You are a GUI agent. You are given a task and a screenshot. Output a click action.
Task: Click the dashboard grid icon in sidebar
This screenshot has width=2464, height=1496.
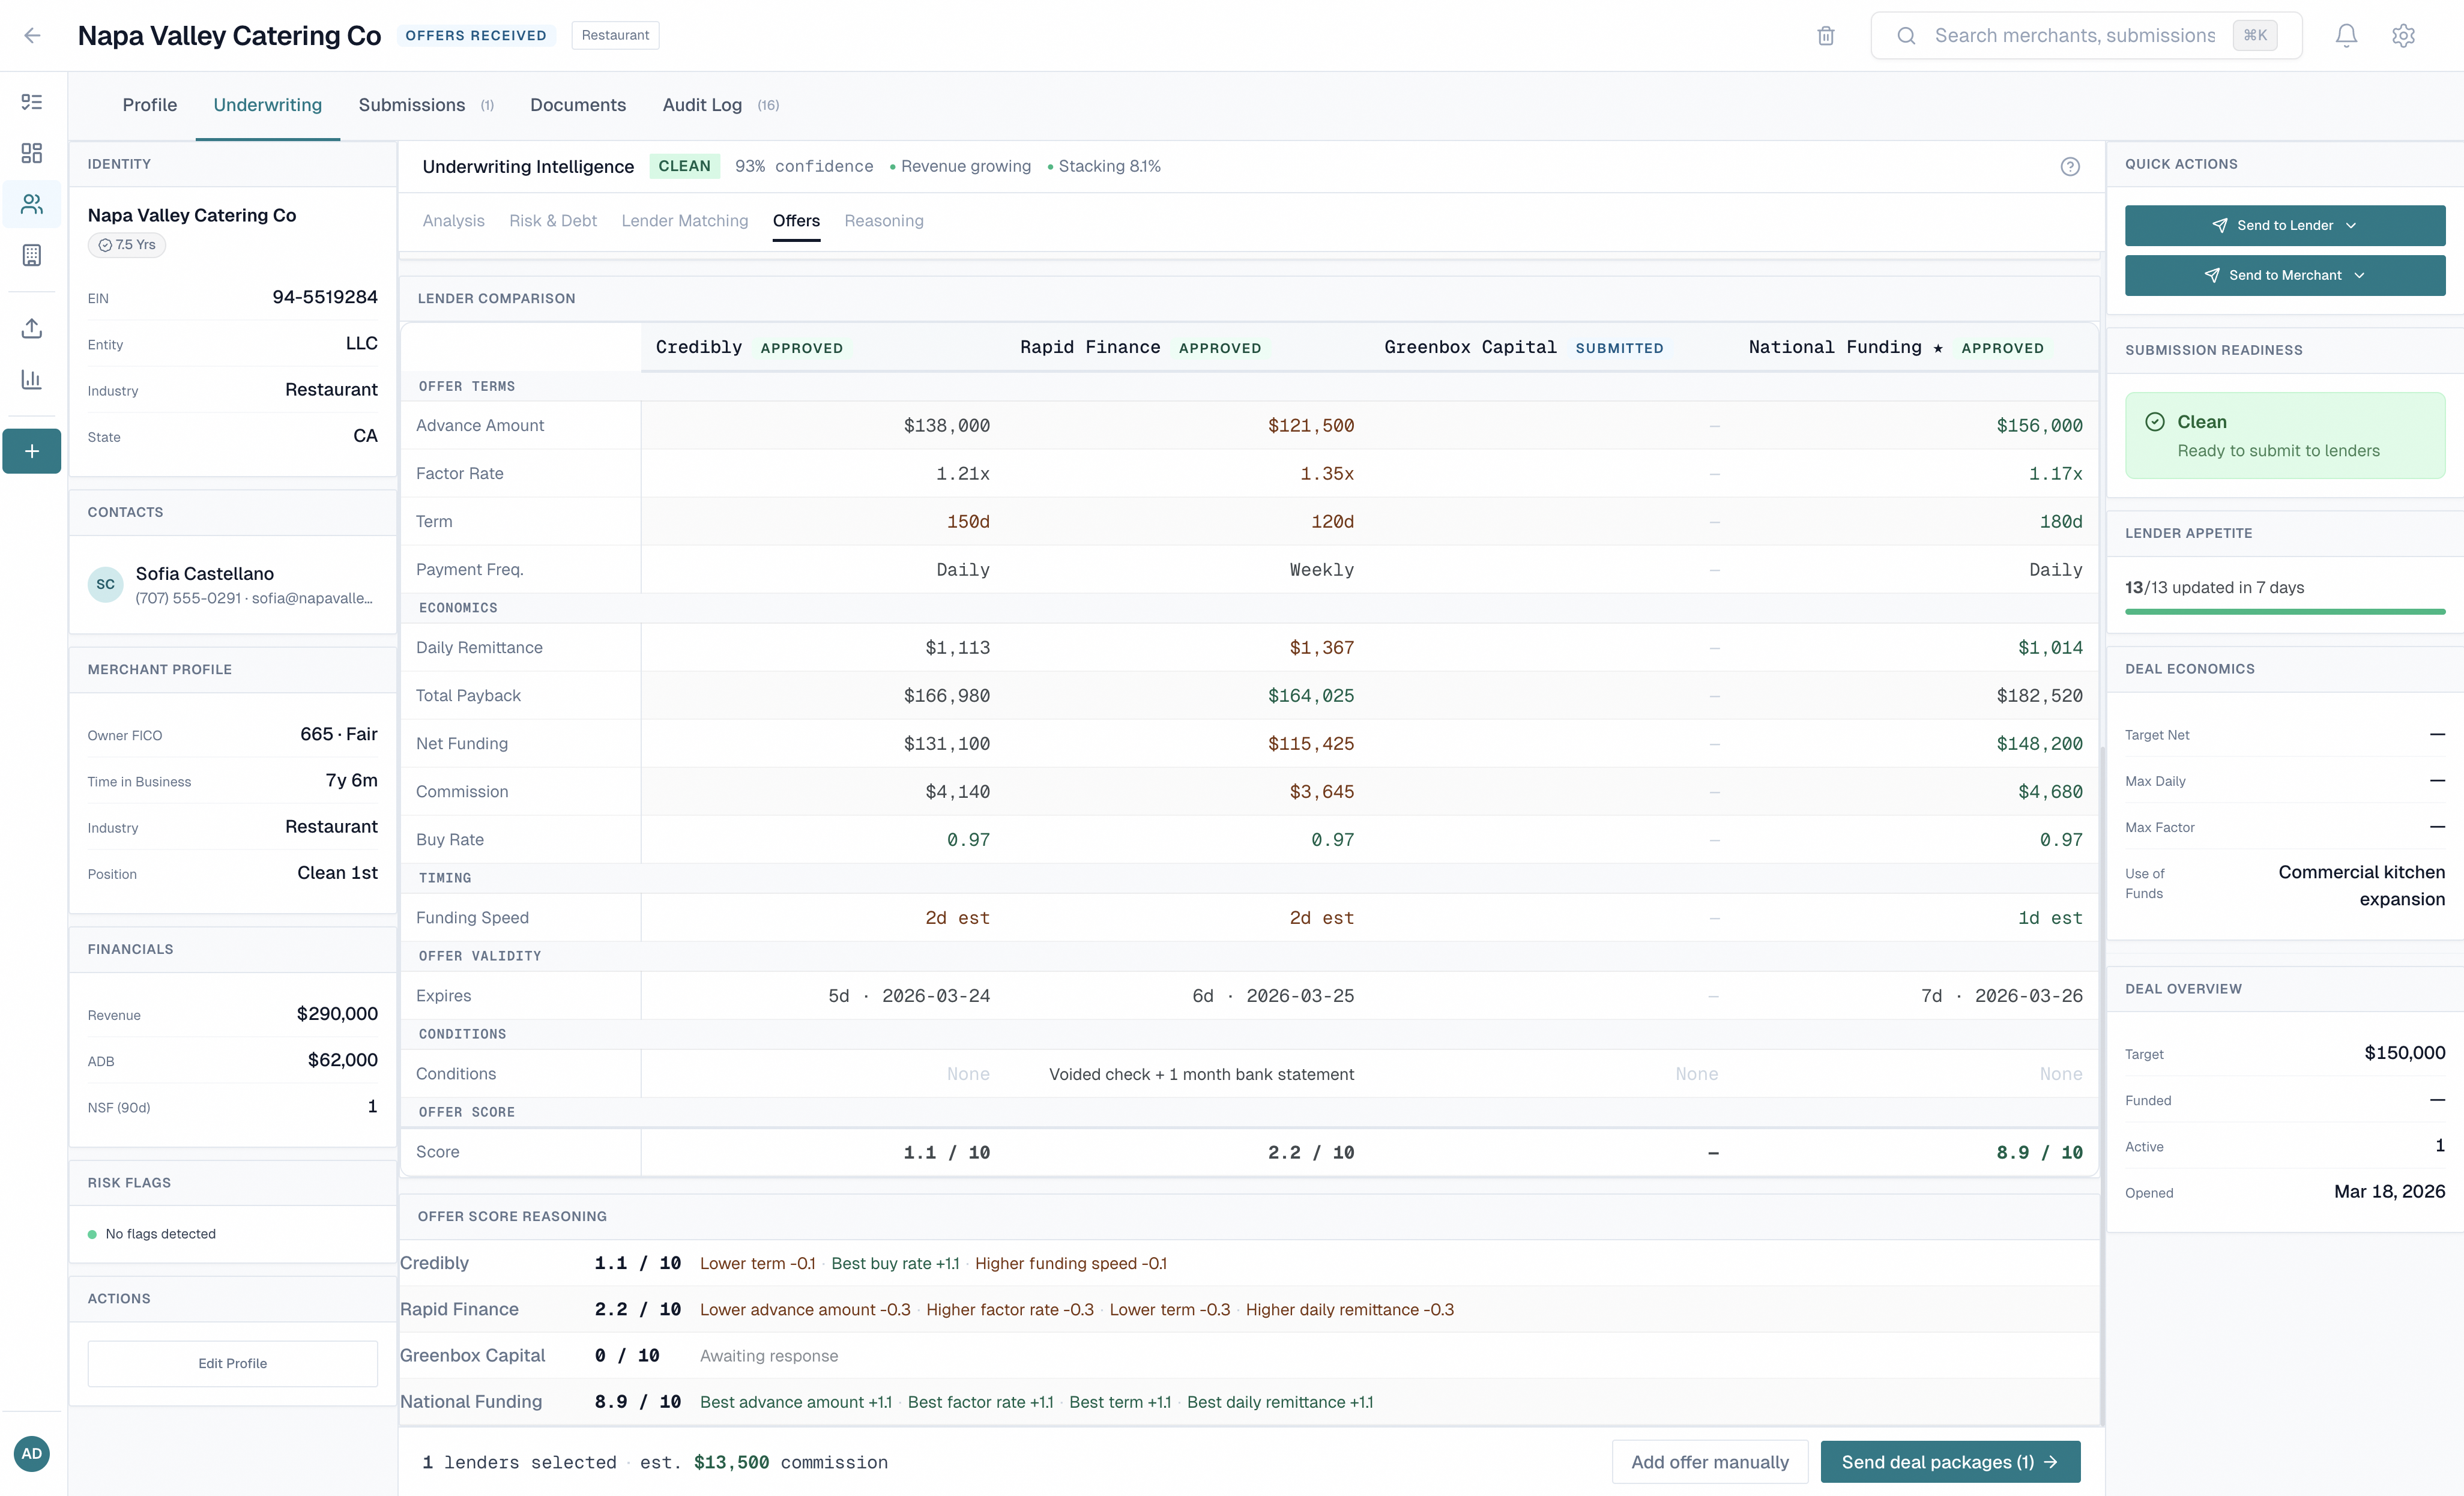point(32,153)
